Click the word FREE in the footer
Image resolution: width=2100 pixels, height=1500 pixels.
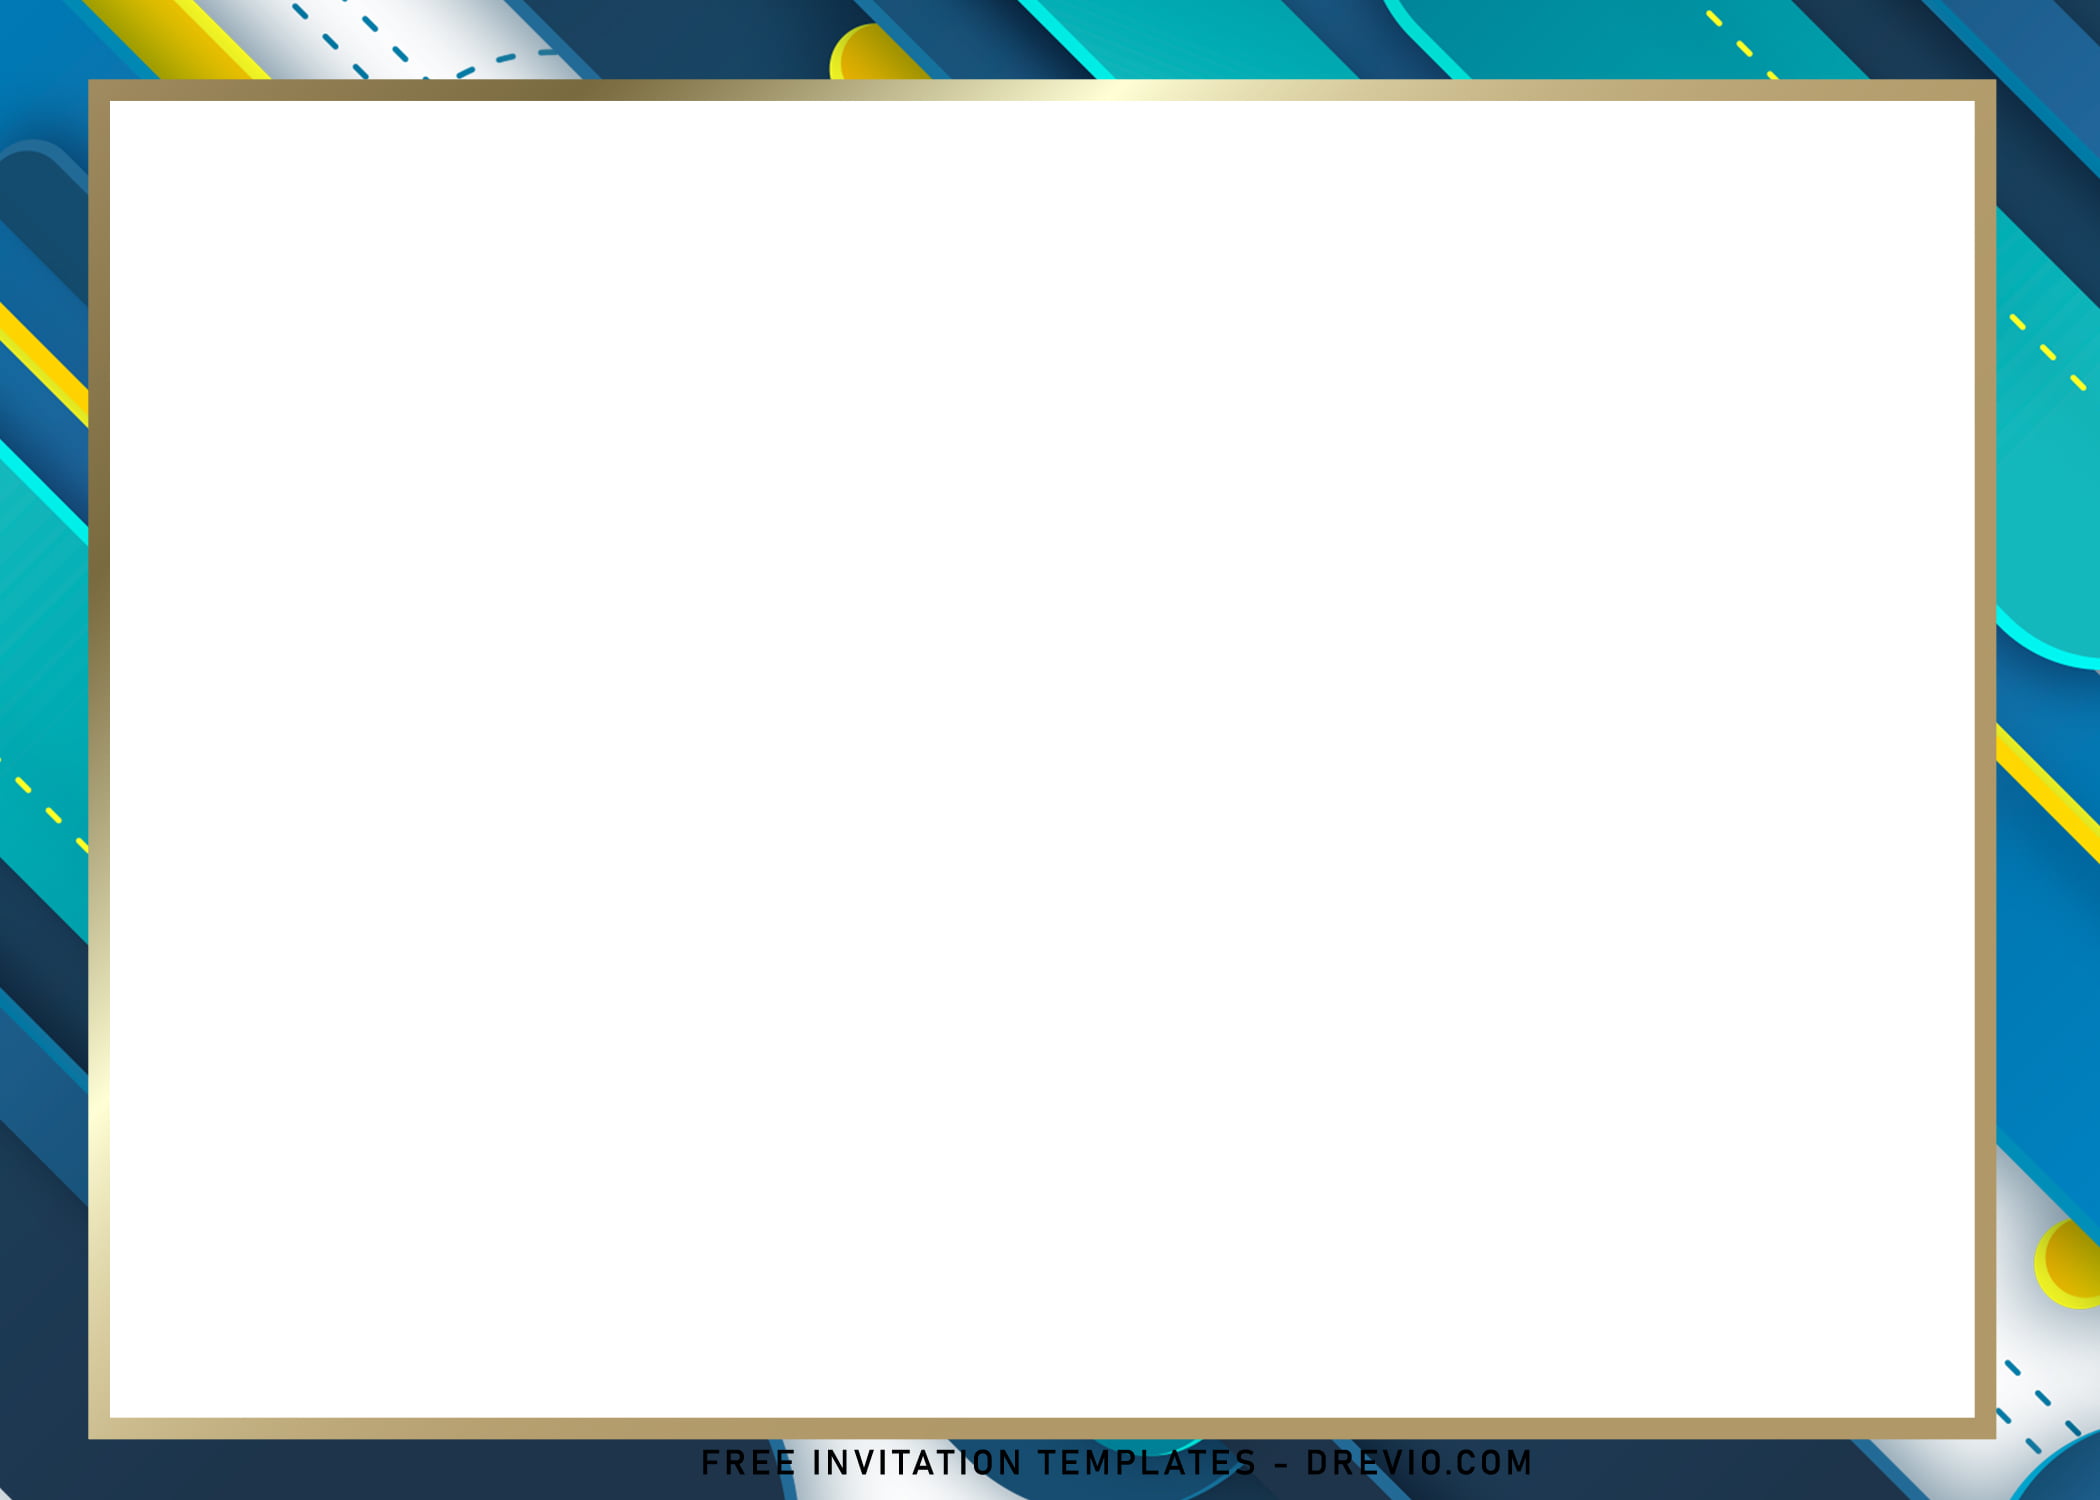coord(748,1463)
